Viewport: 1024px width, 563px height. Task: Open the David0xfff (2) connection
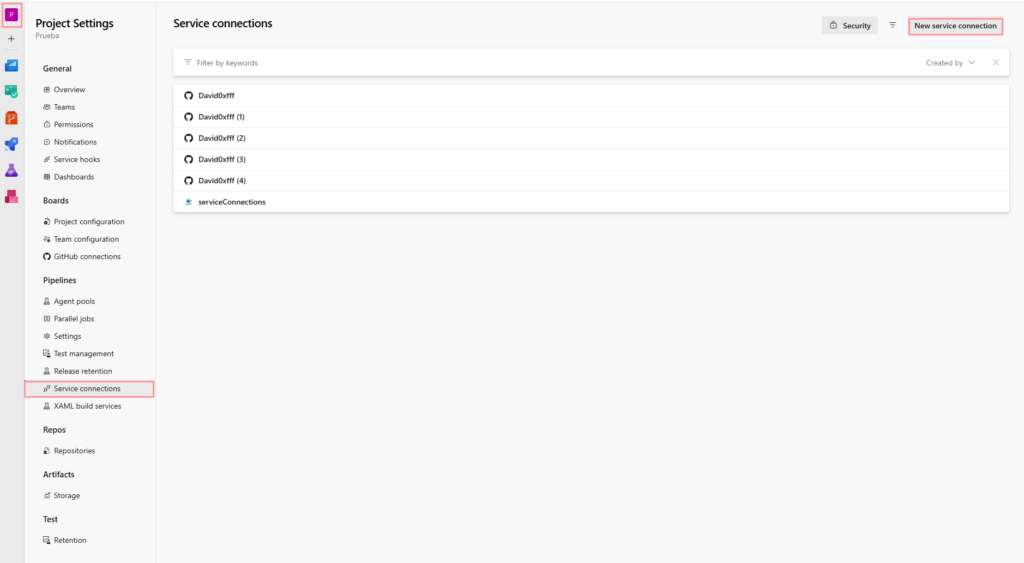pos(591,138)
